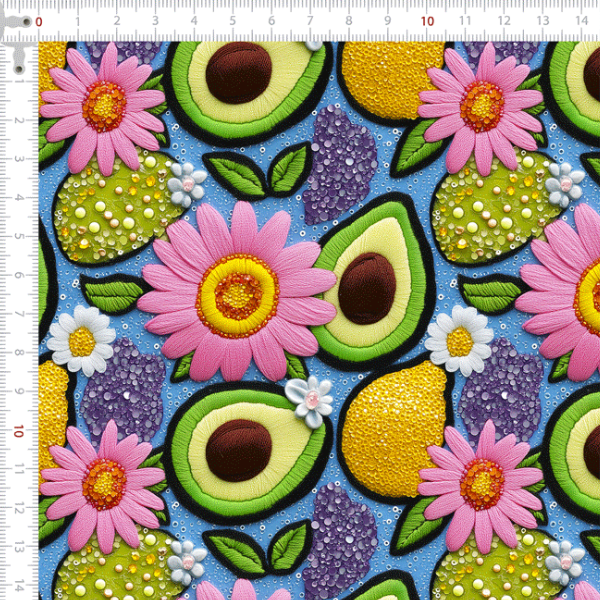The width and height of the screenshot is (600, 600).
Task: Click the number 5 on the horizontal ruler
Action: [x=233, y=21]
